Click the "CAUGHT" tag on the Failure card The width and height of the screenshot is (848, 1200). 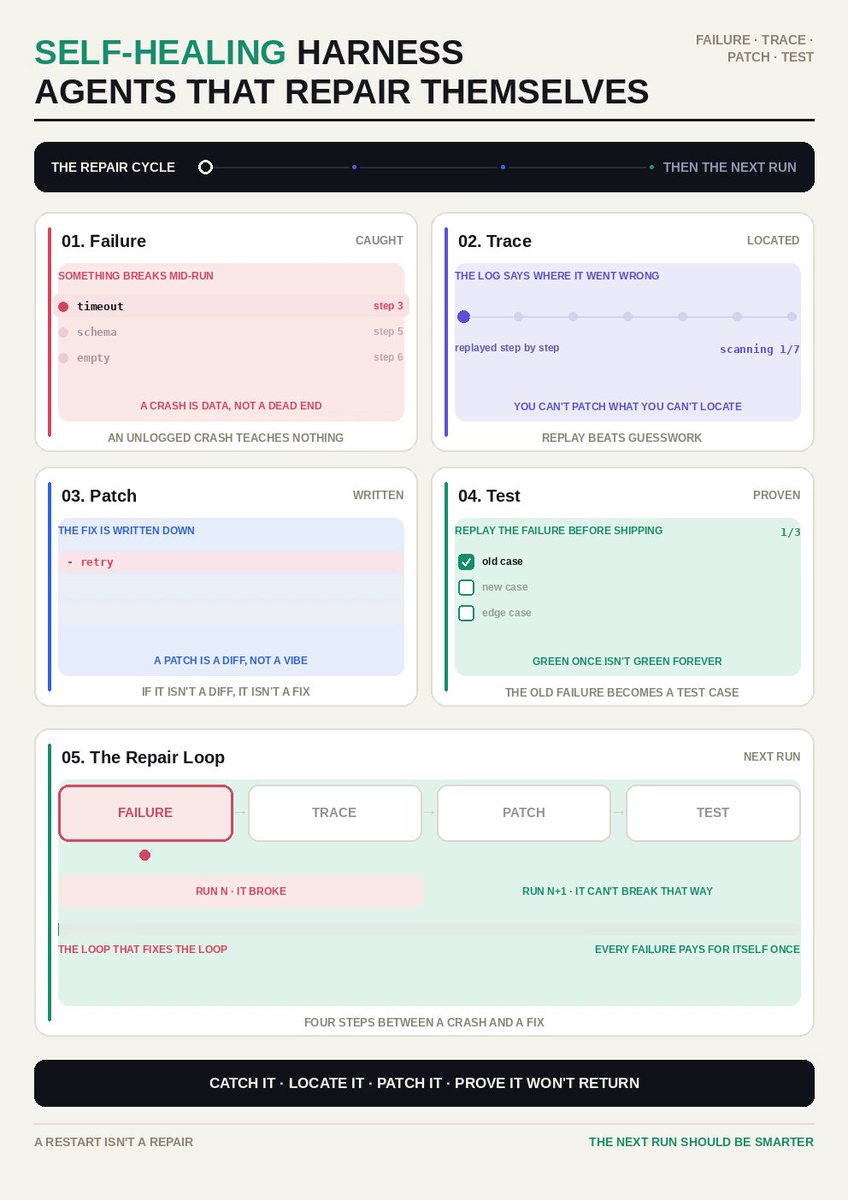click(380, 241)
